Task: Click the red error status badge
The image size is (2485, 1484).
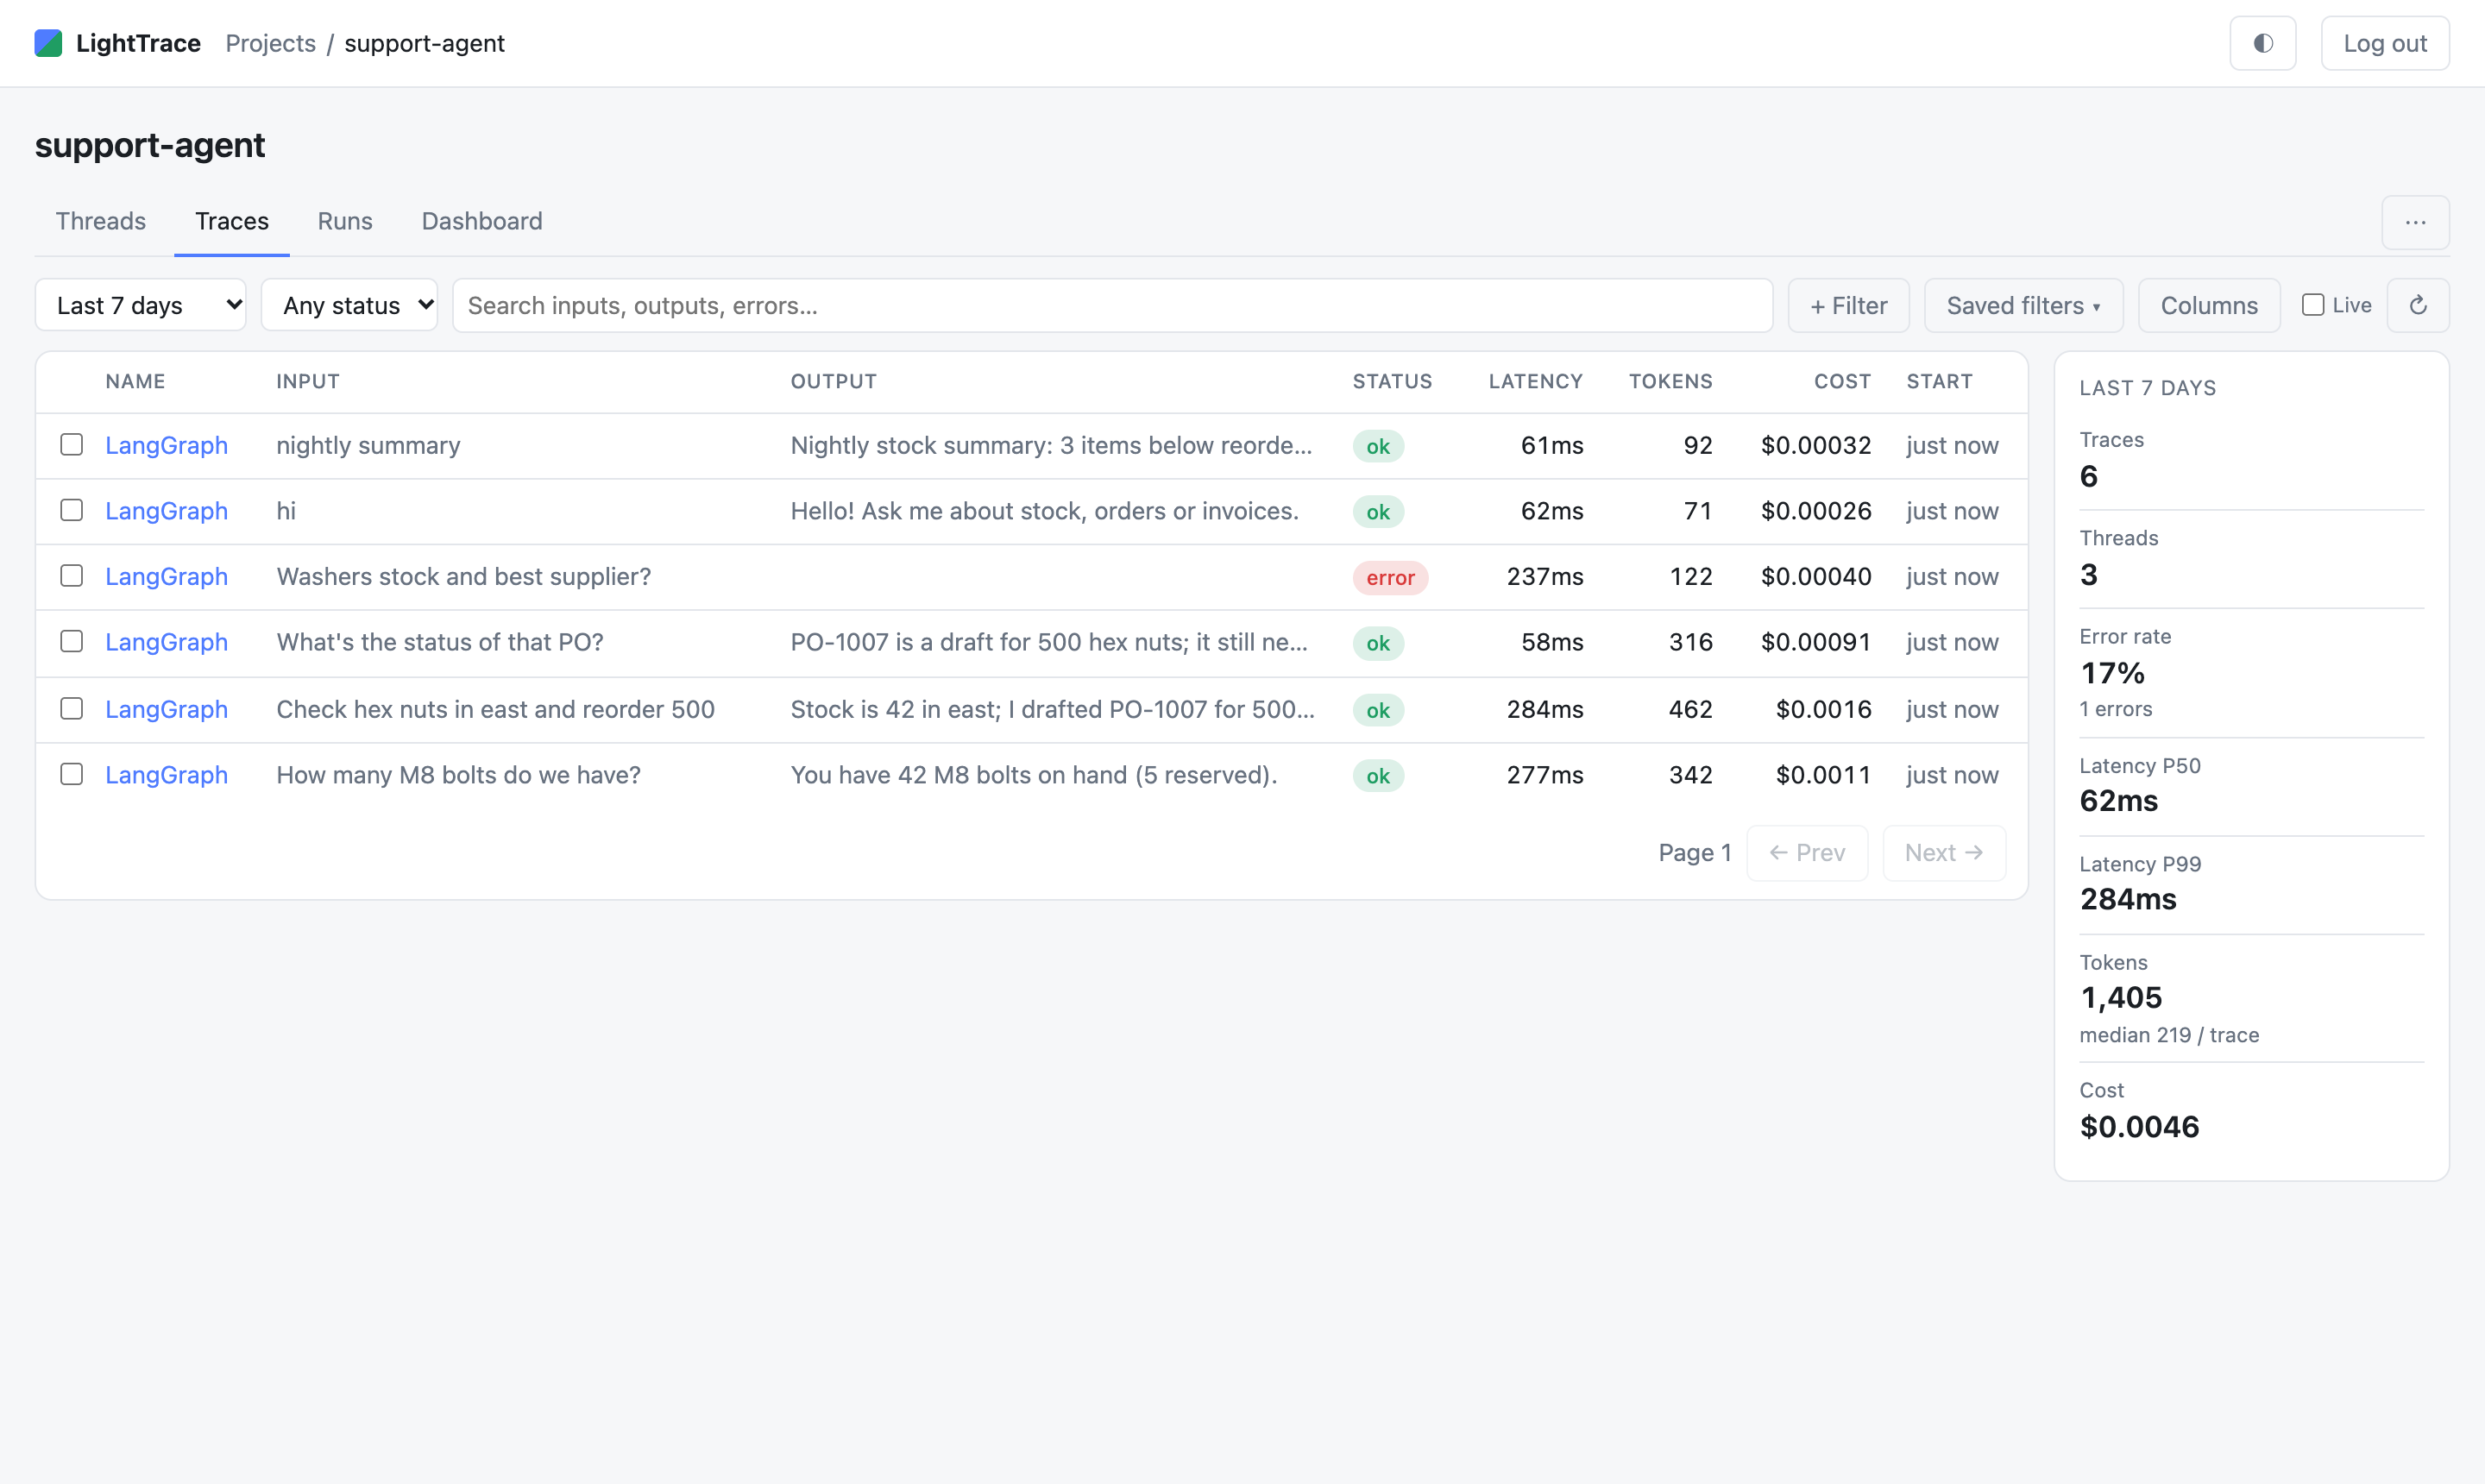Action: (1390, 578)
